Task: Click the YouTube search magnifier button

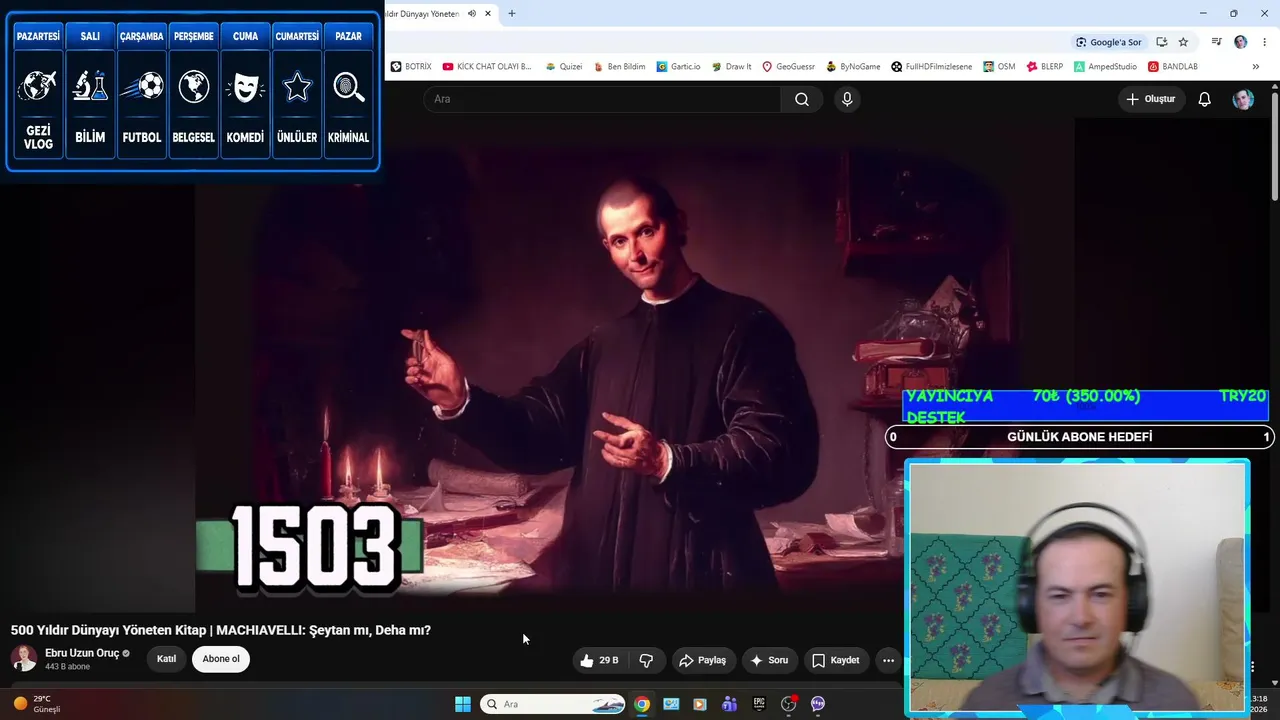Action: (802, 99)
